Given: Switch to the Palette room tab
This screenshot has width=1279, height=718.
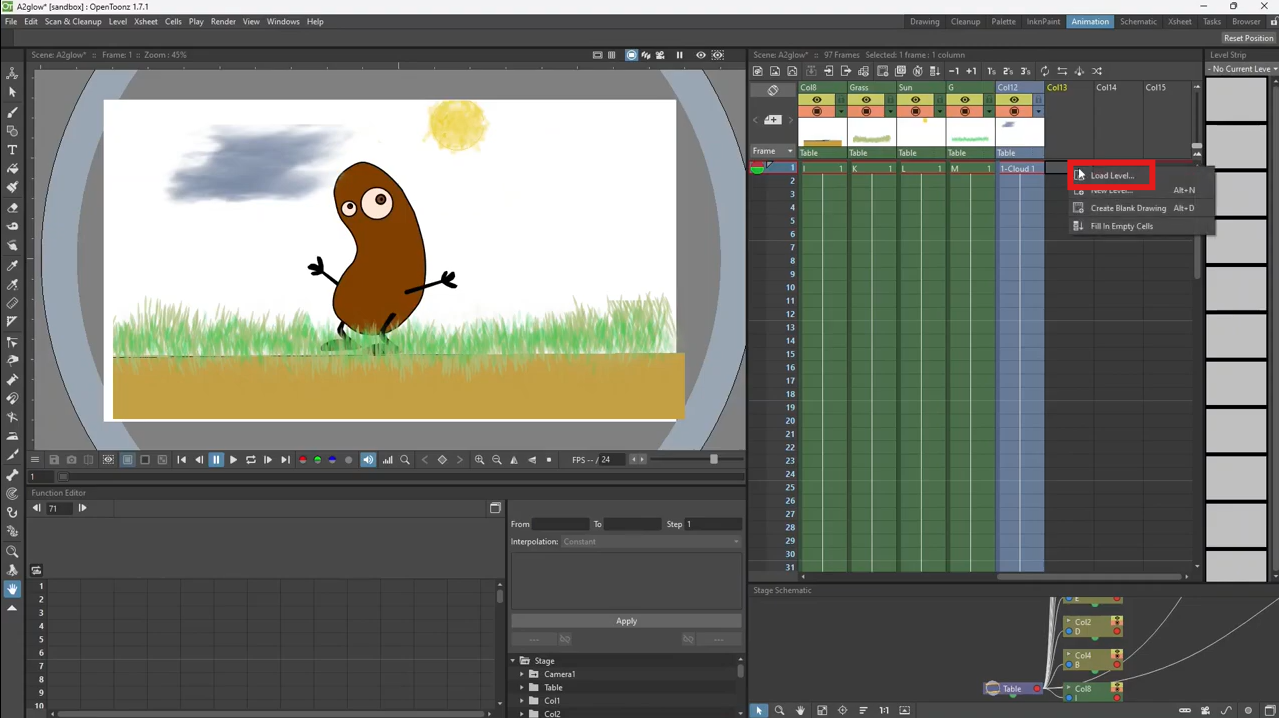Looking at the screenshot, I should pyautogui.click(x=1003, y=21).
